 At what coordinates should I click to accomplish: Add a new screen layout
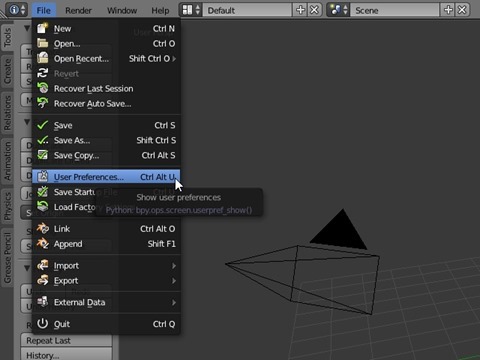(300, 10)
